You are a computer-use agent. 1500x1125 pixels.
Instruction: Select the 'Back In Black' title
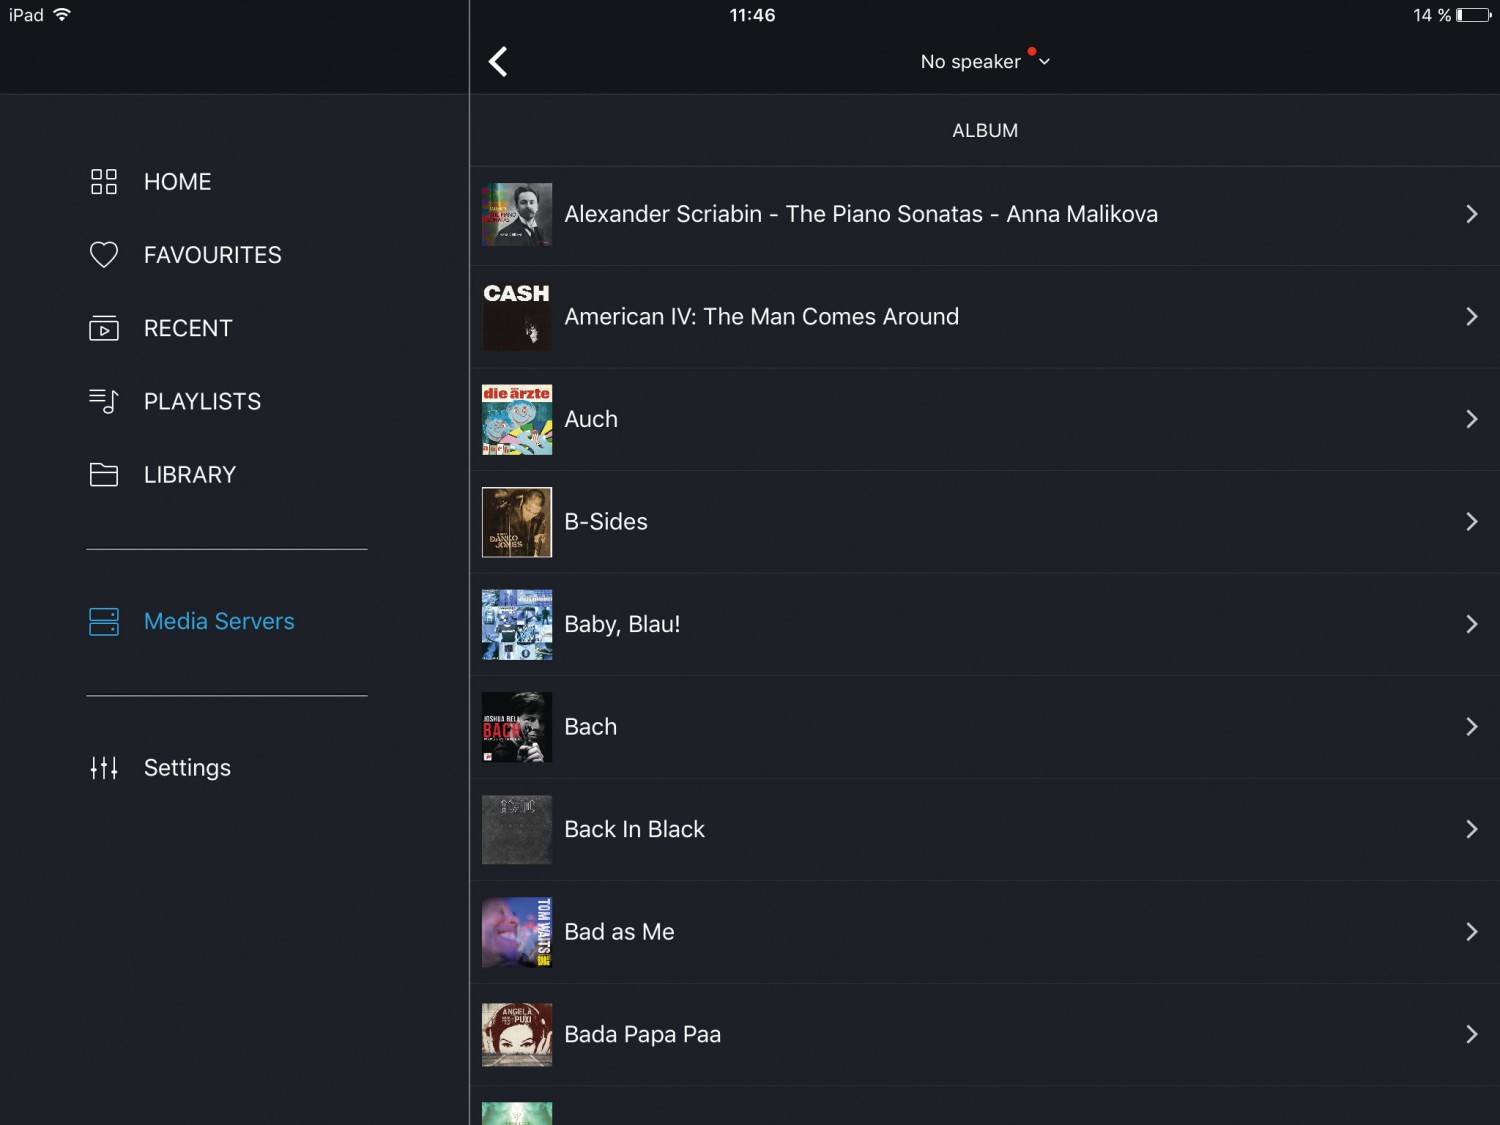tap(635, 829)
